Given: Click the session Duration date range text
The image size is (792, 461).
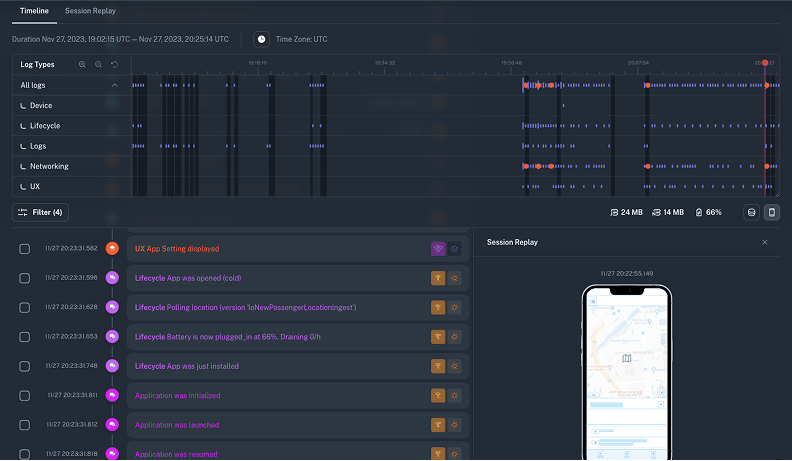Looking at the screenshot, I should (120, 39).
